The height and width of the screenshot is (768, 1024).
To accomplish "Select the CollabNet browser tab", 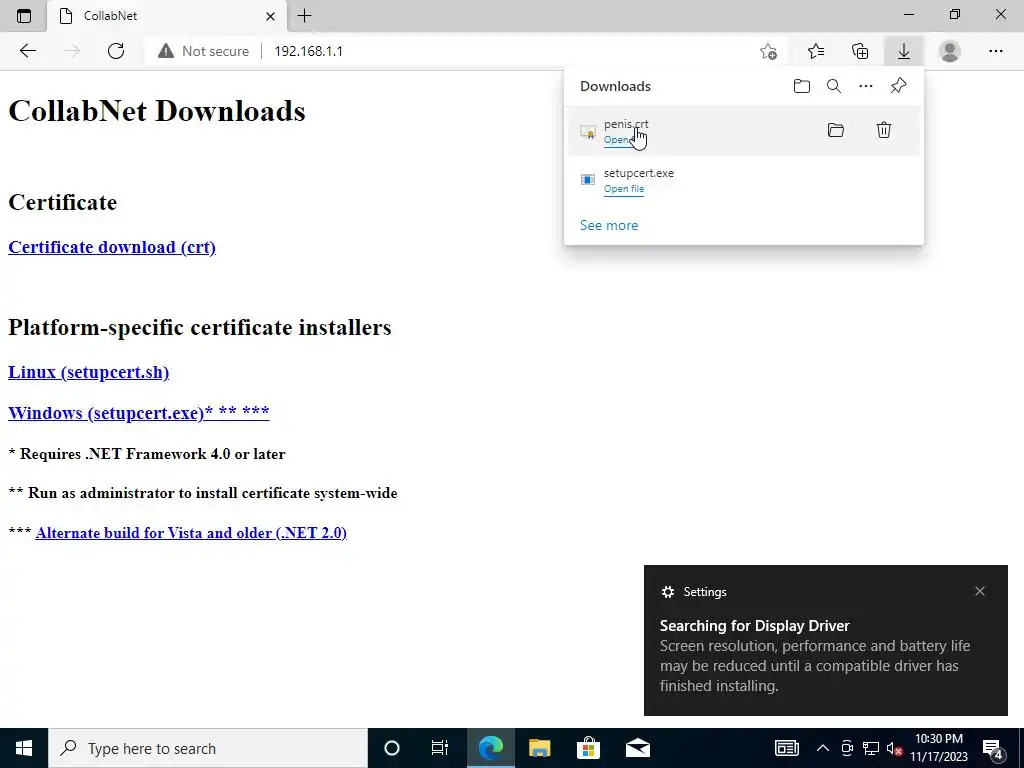I will click(167, 16).
